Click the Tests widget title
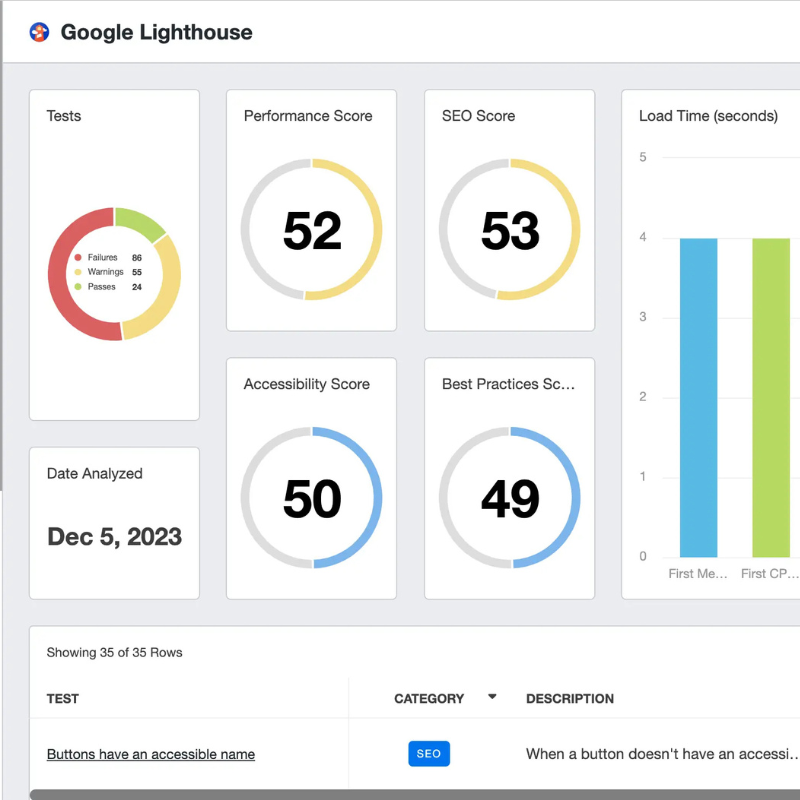 point(64,116)
